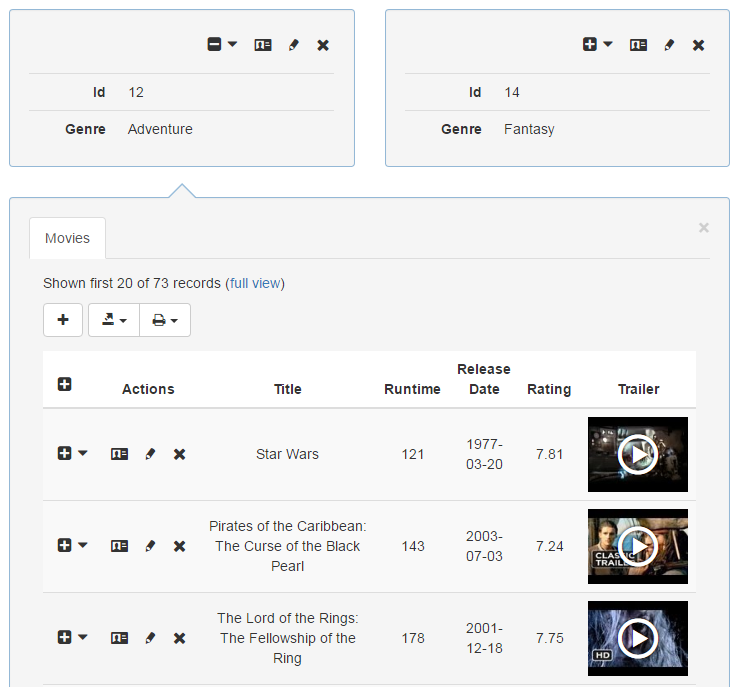Screen dimensions: 739x687
Task: Click view card icon for Adventure genre
Action: pos(263,45)
